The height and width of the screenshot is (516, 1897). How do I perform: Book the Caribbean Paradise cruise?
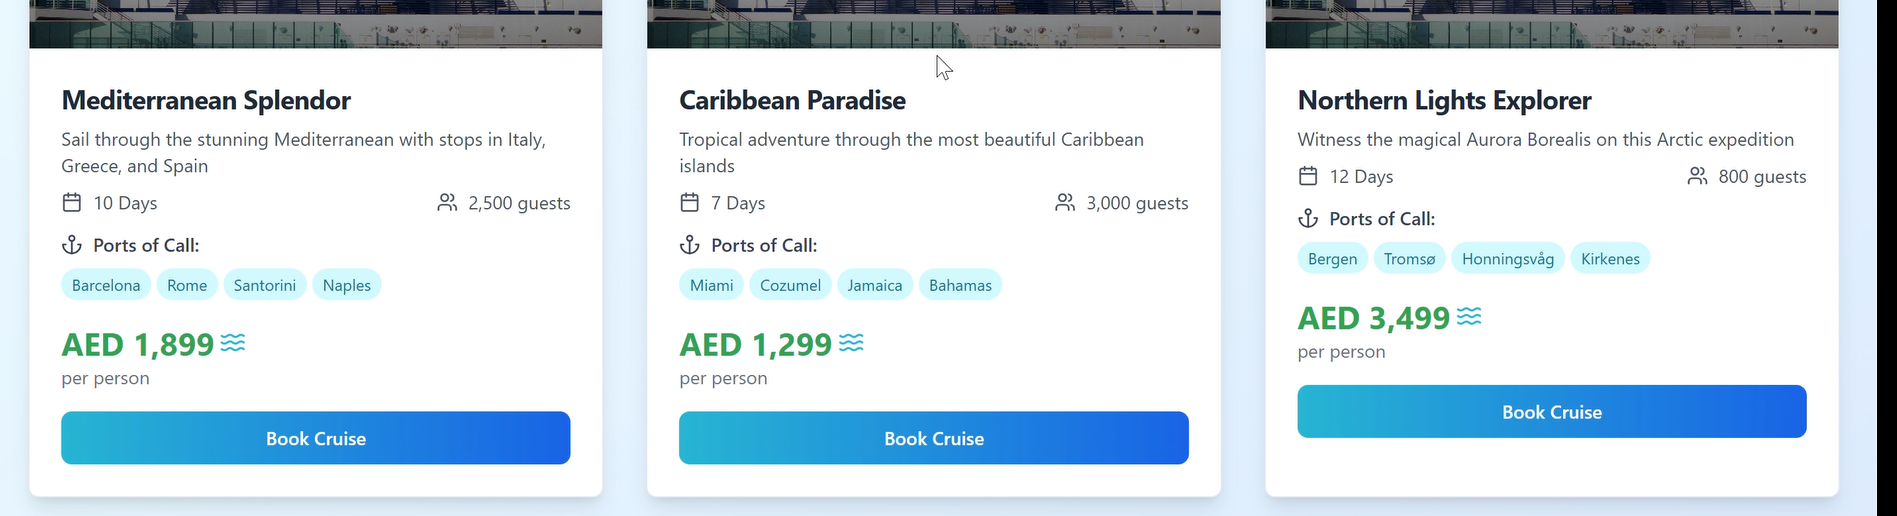934,438
